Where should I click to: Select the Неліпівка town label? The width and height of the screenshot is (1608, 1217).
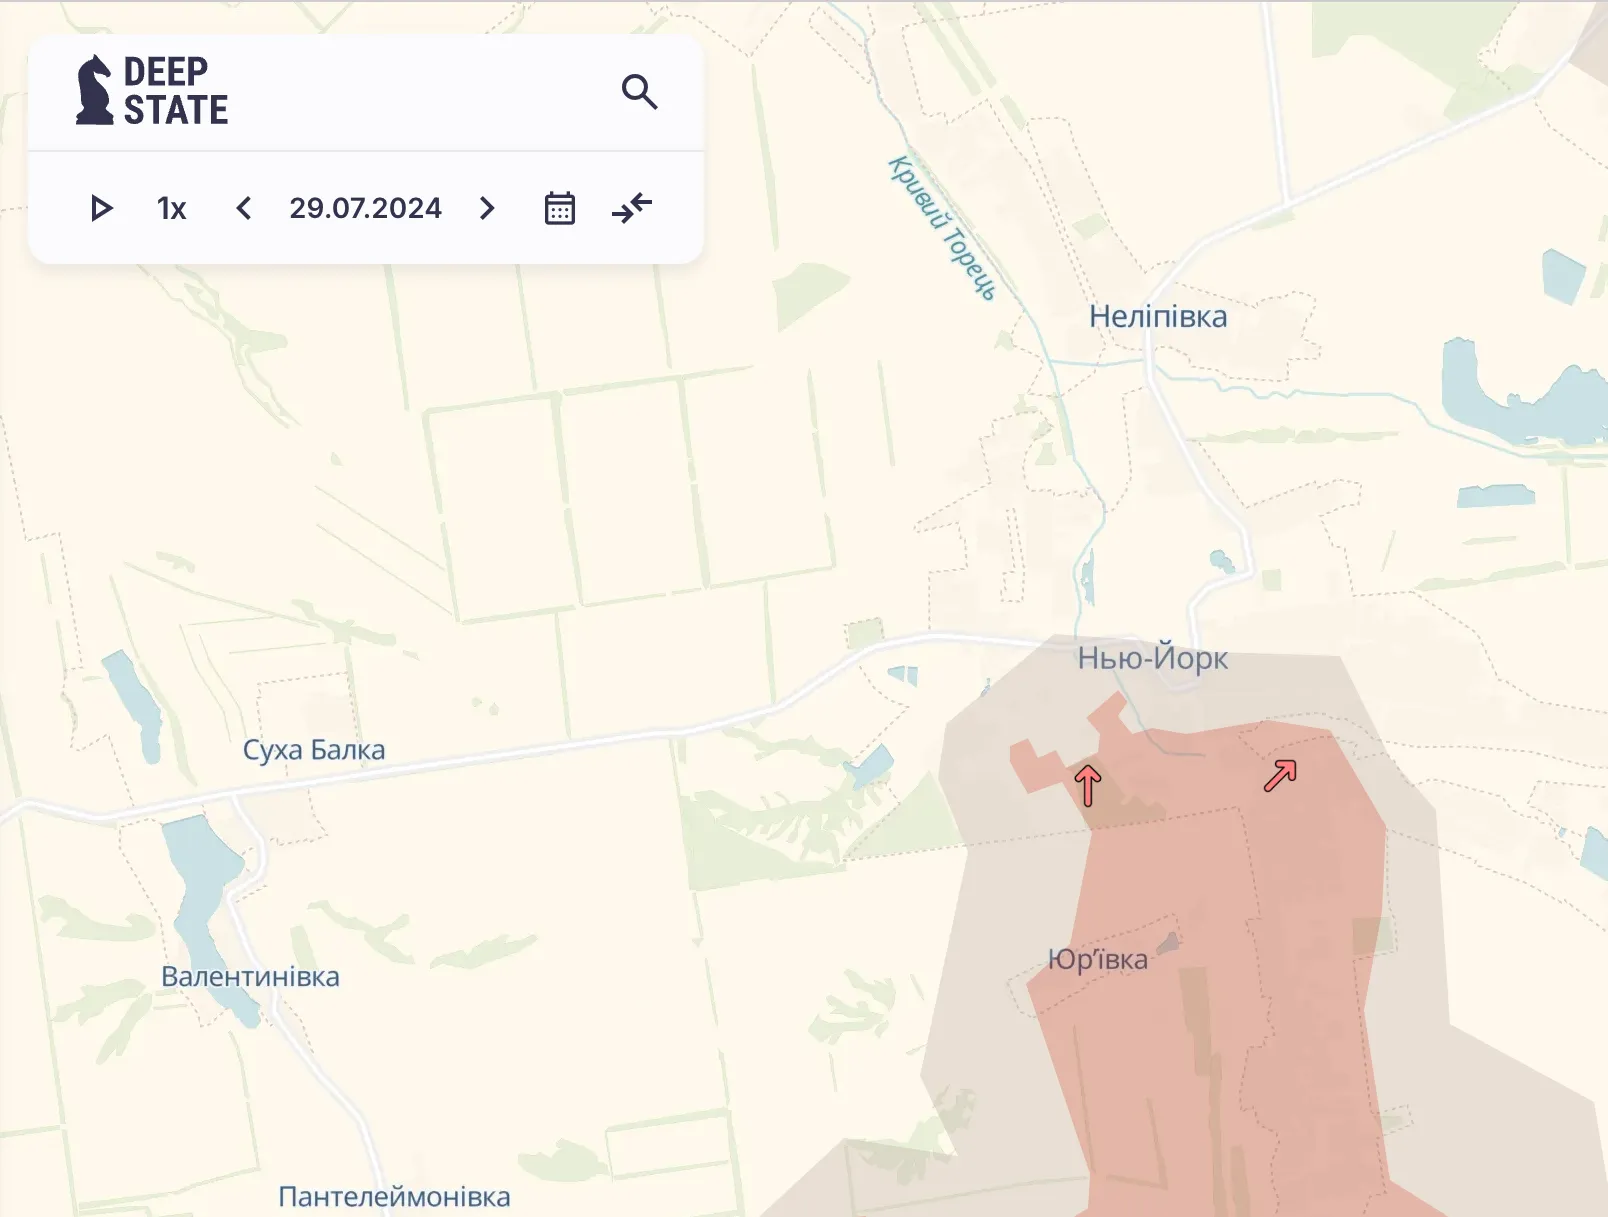(1158, 317)
